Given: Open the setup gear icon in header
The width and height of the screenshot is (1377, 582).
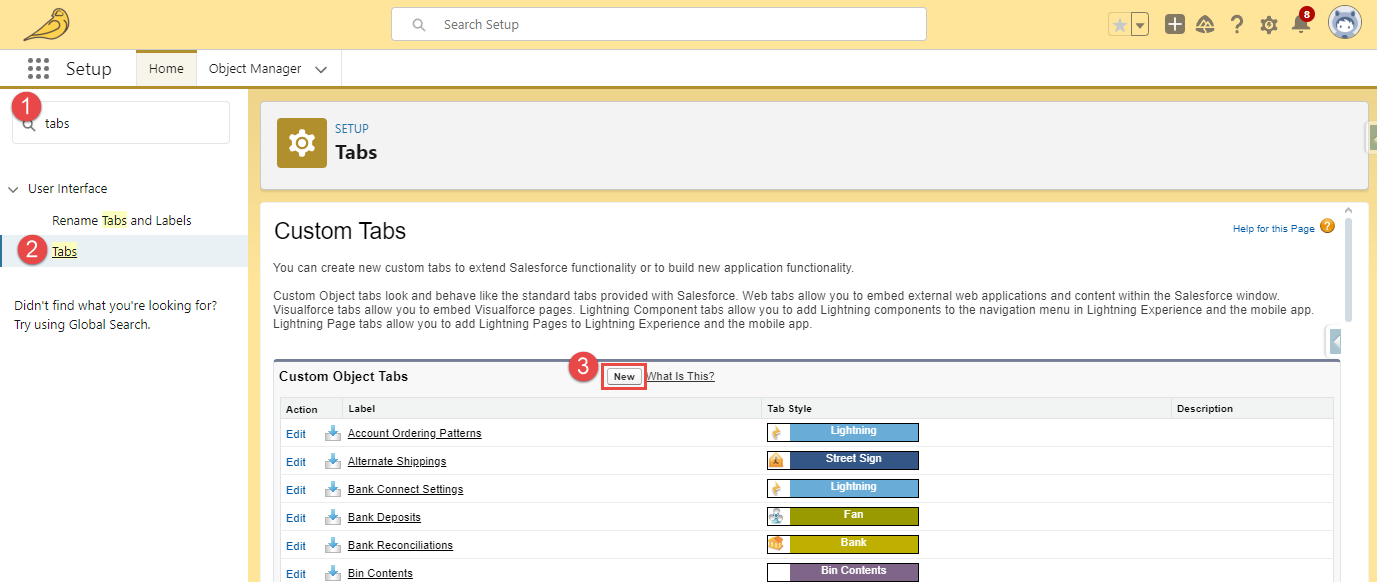Looking at the screenshot, I should (x=1269, y=25).
